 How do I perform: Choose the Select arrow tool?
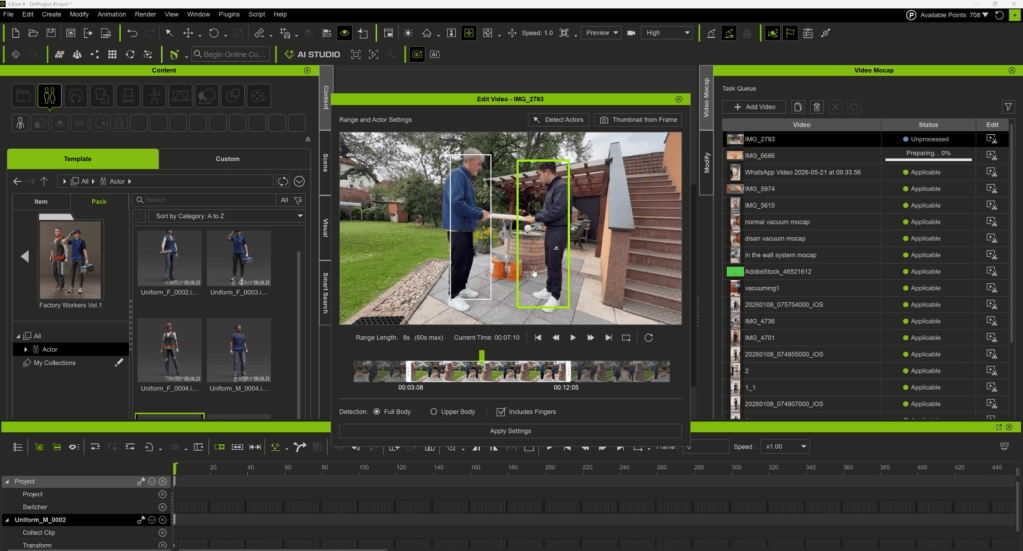(x=169, y=33)
